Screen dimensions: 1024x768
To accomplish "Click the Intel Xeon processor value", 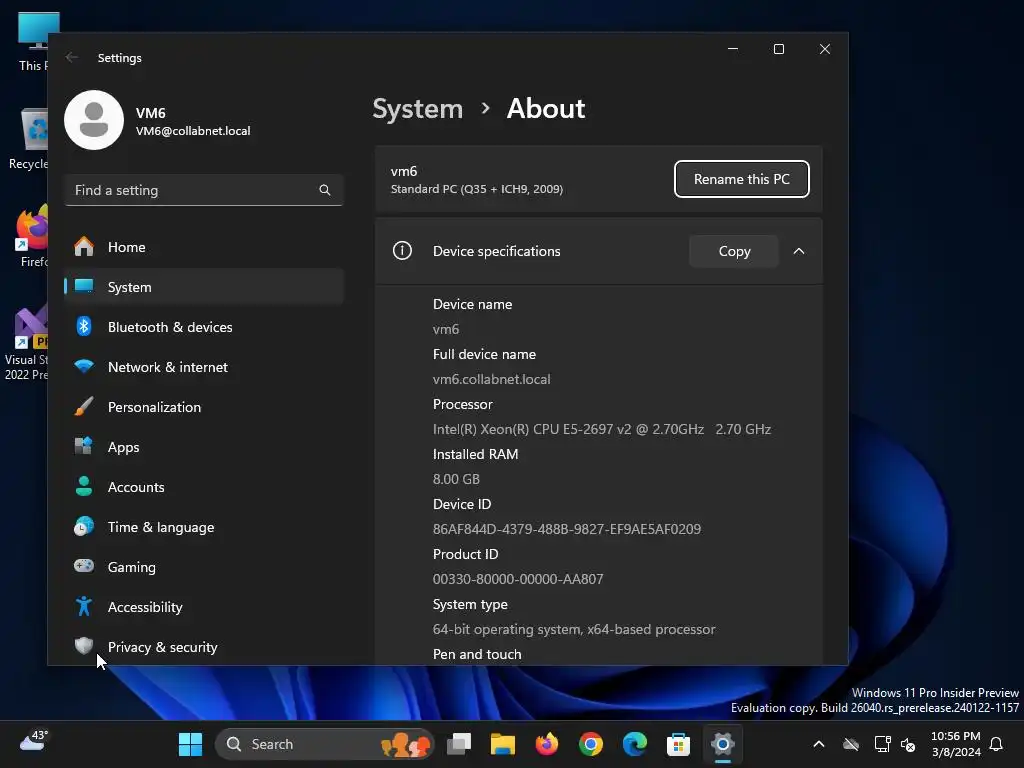I will 601,429.
